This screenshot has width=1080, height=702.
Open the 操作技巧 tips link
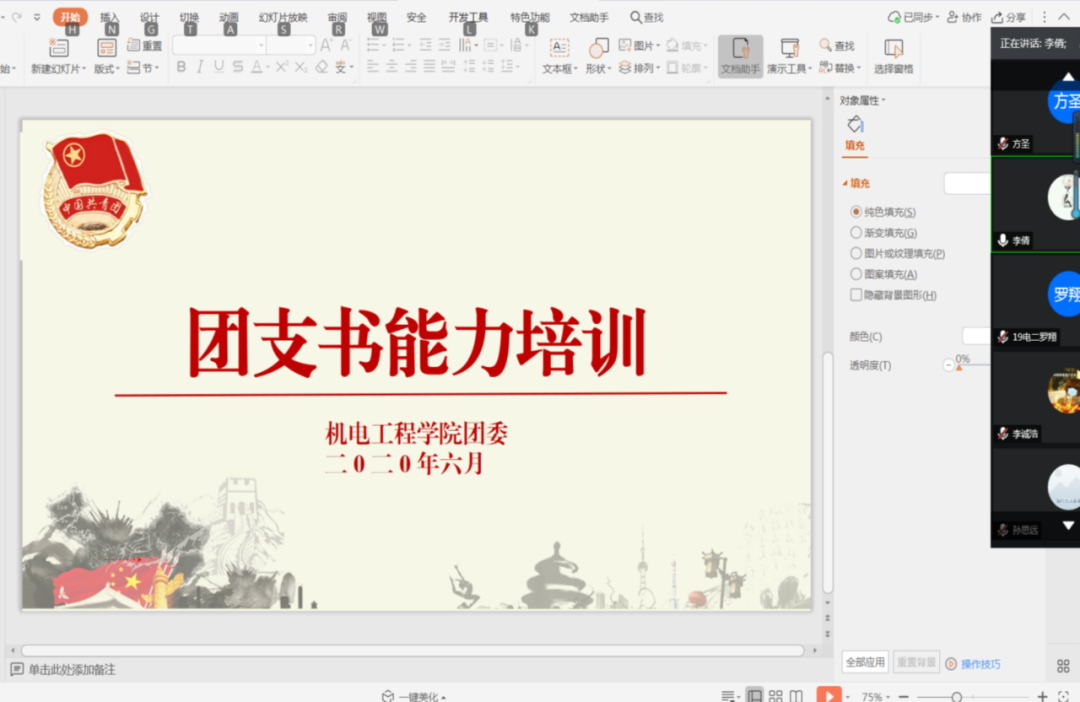[979, 664]
